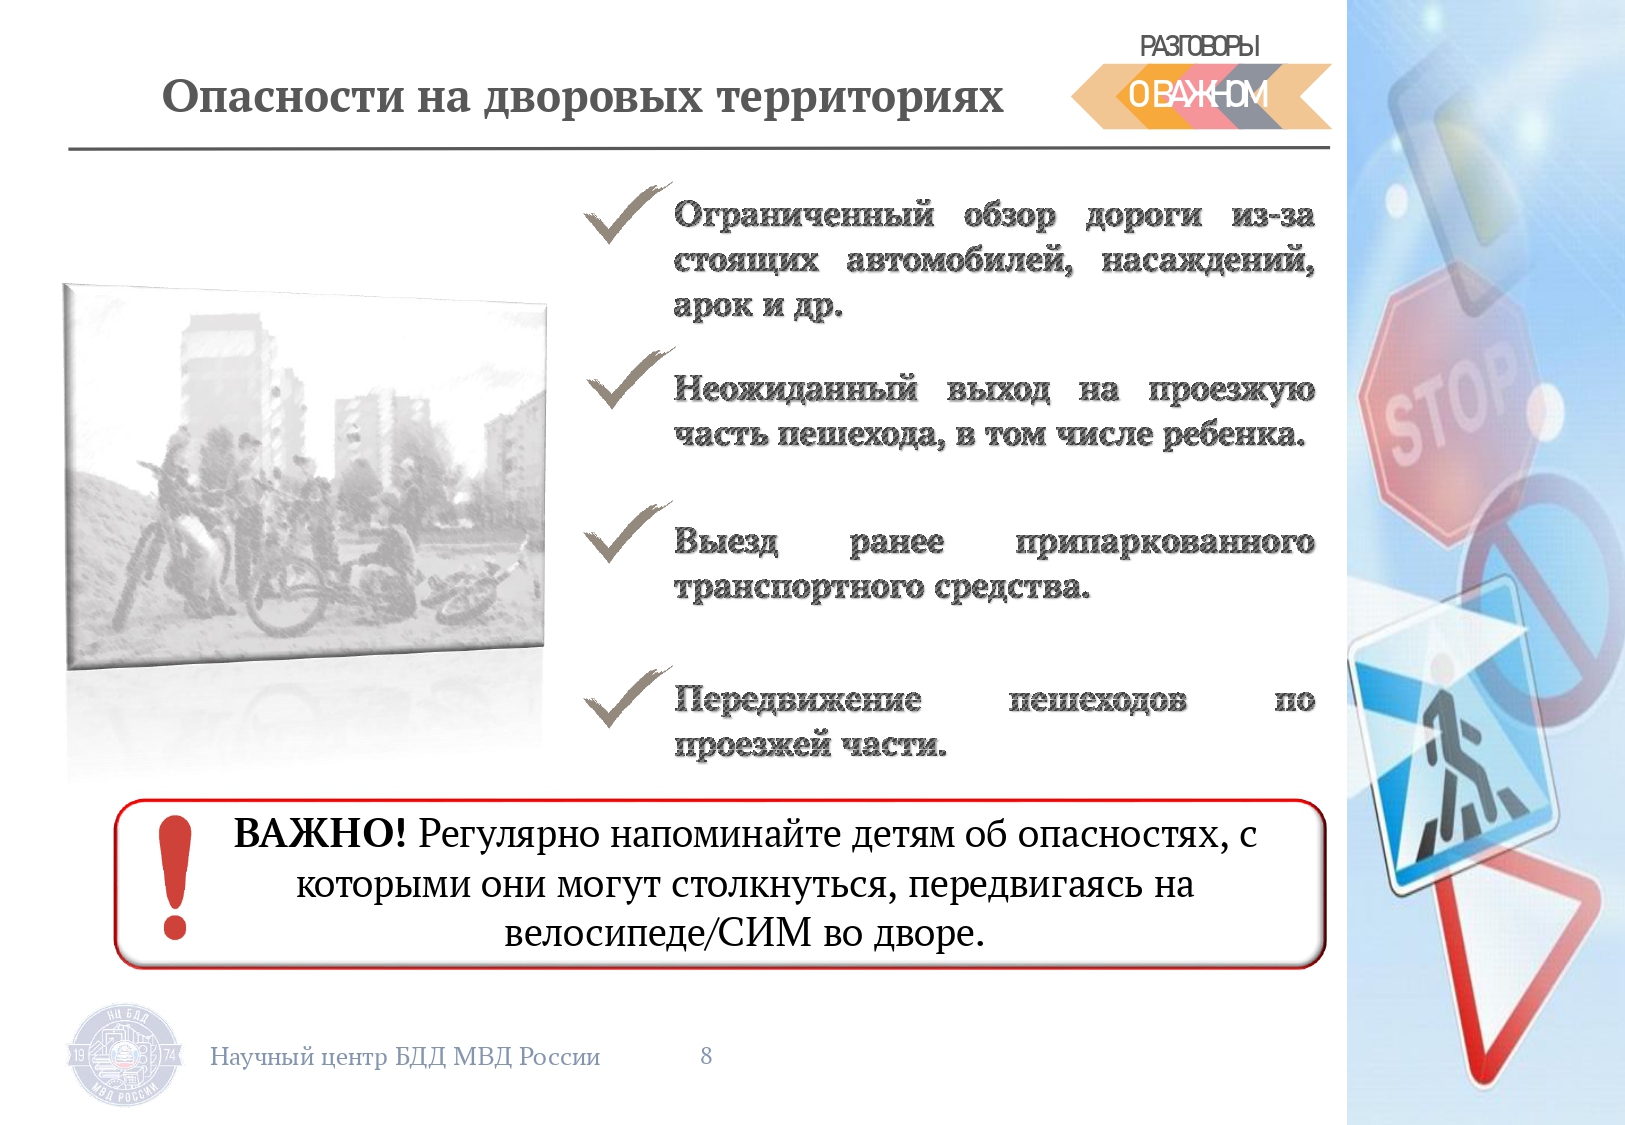Click the checkmark beside "Передвижение пешеходов"
1625x1125 pixels.
coord(627,697)
